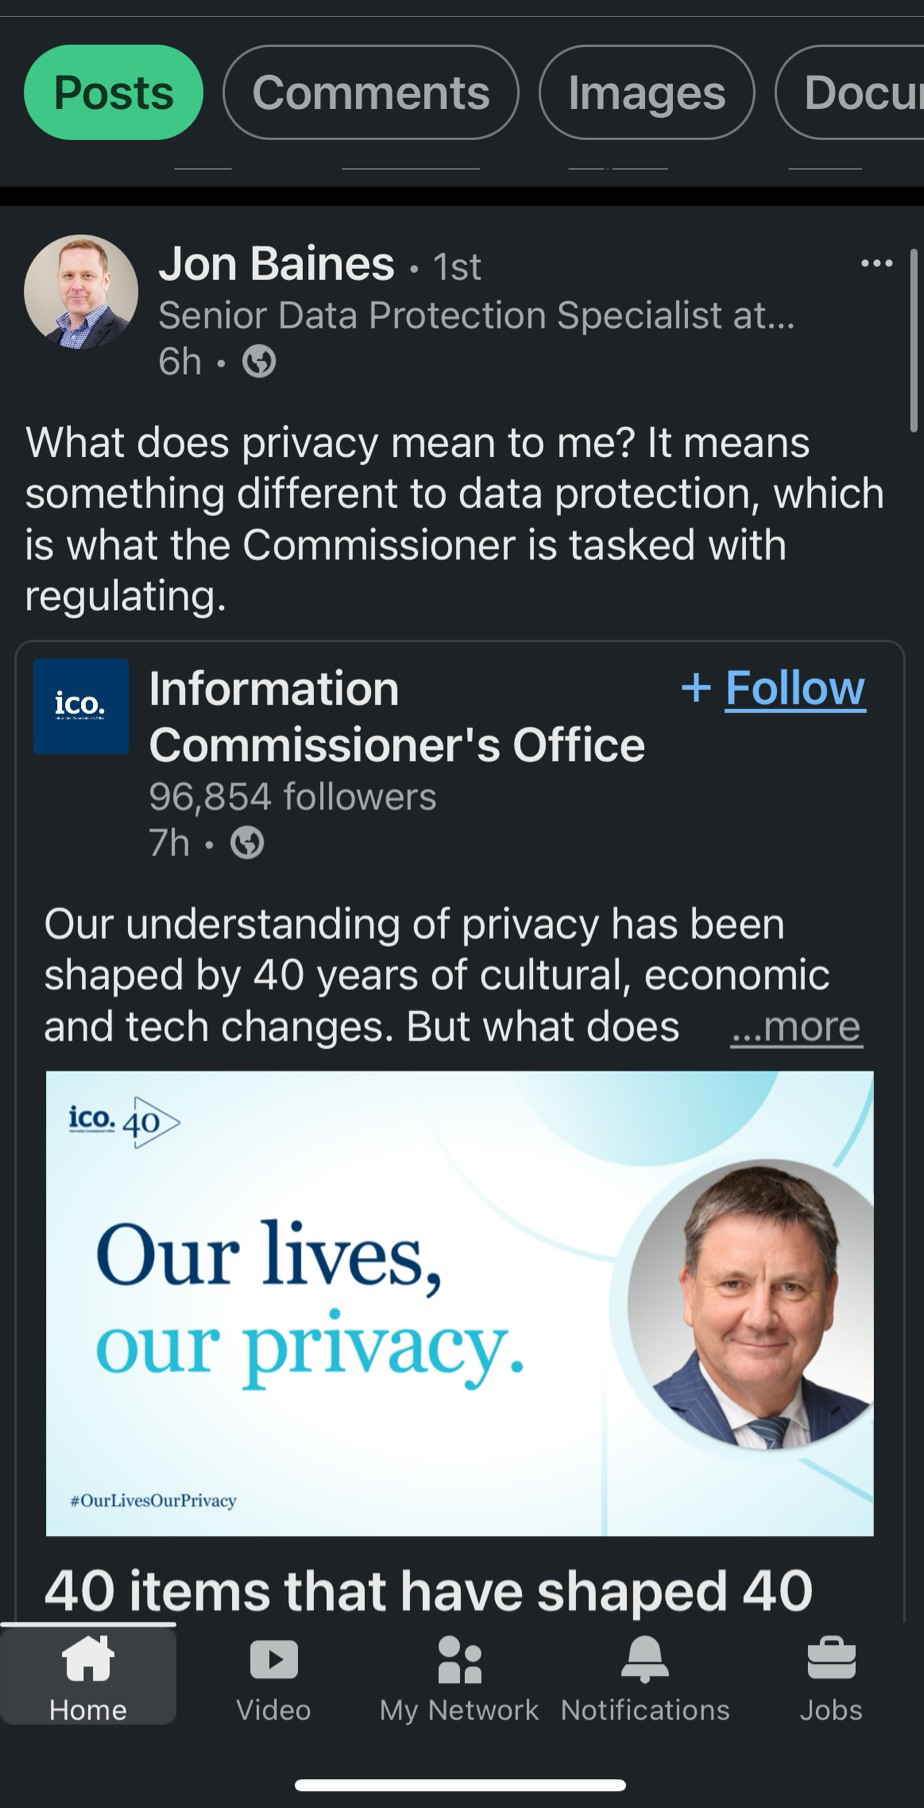Open Information Commissioner's Office page title
This screenshot has height=1808, width=924.
click(397, 716)
